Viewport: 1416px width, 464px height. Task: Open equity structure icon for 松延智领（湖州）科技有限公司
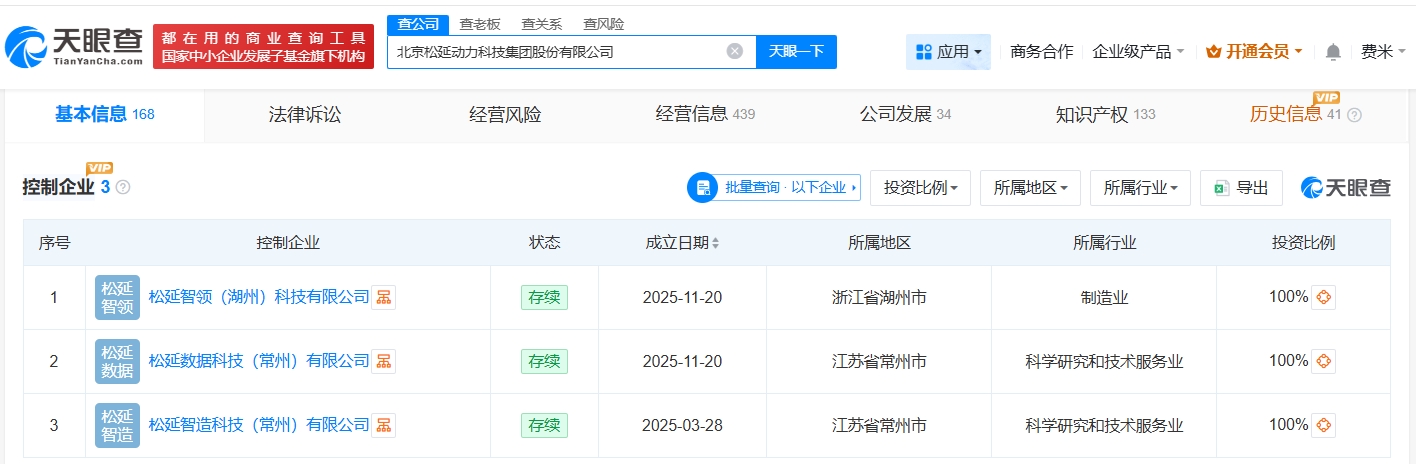383,297
